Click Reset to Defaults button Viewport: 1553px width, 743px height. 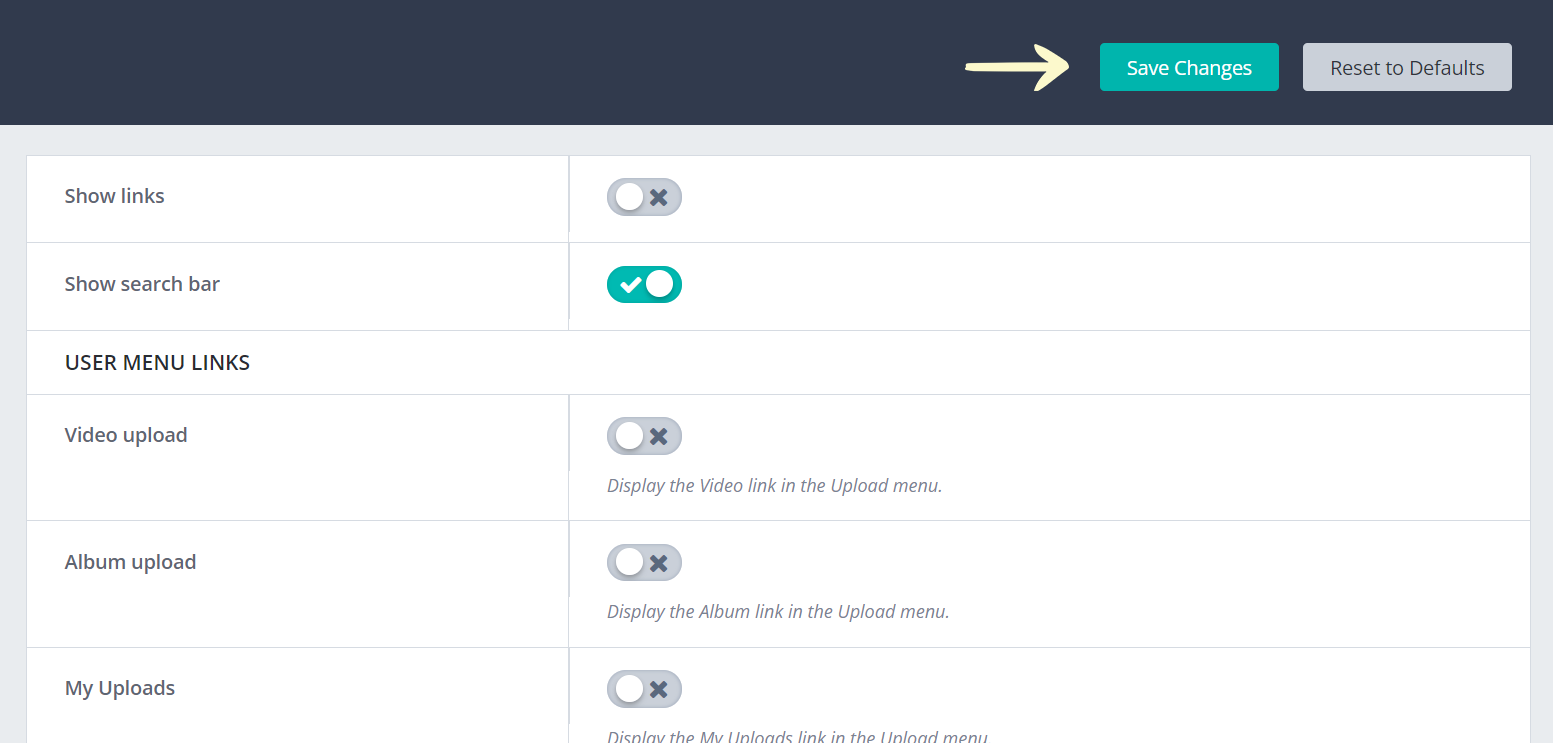coord(1407,67)
